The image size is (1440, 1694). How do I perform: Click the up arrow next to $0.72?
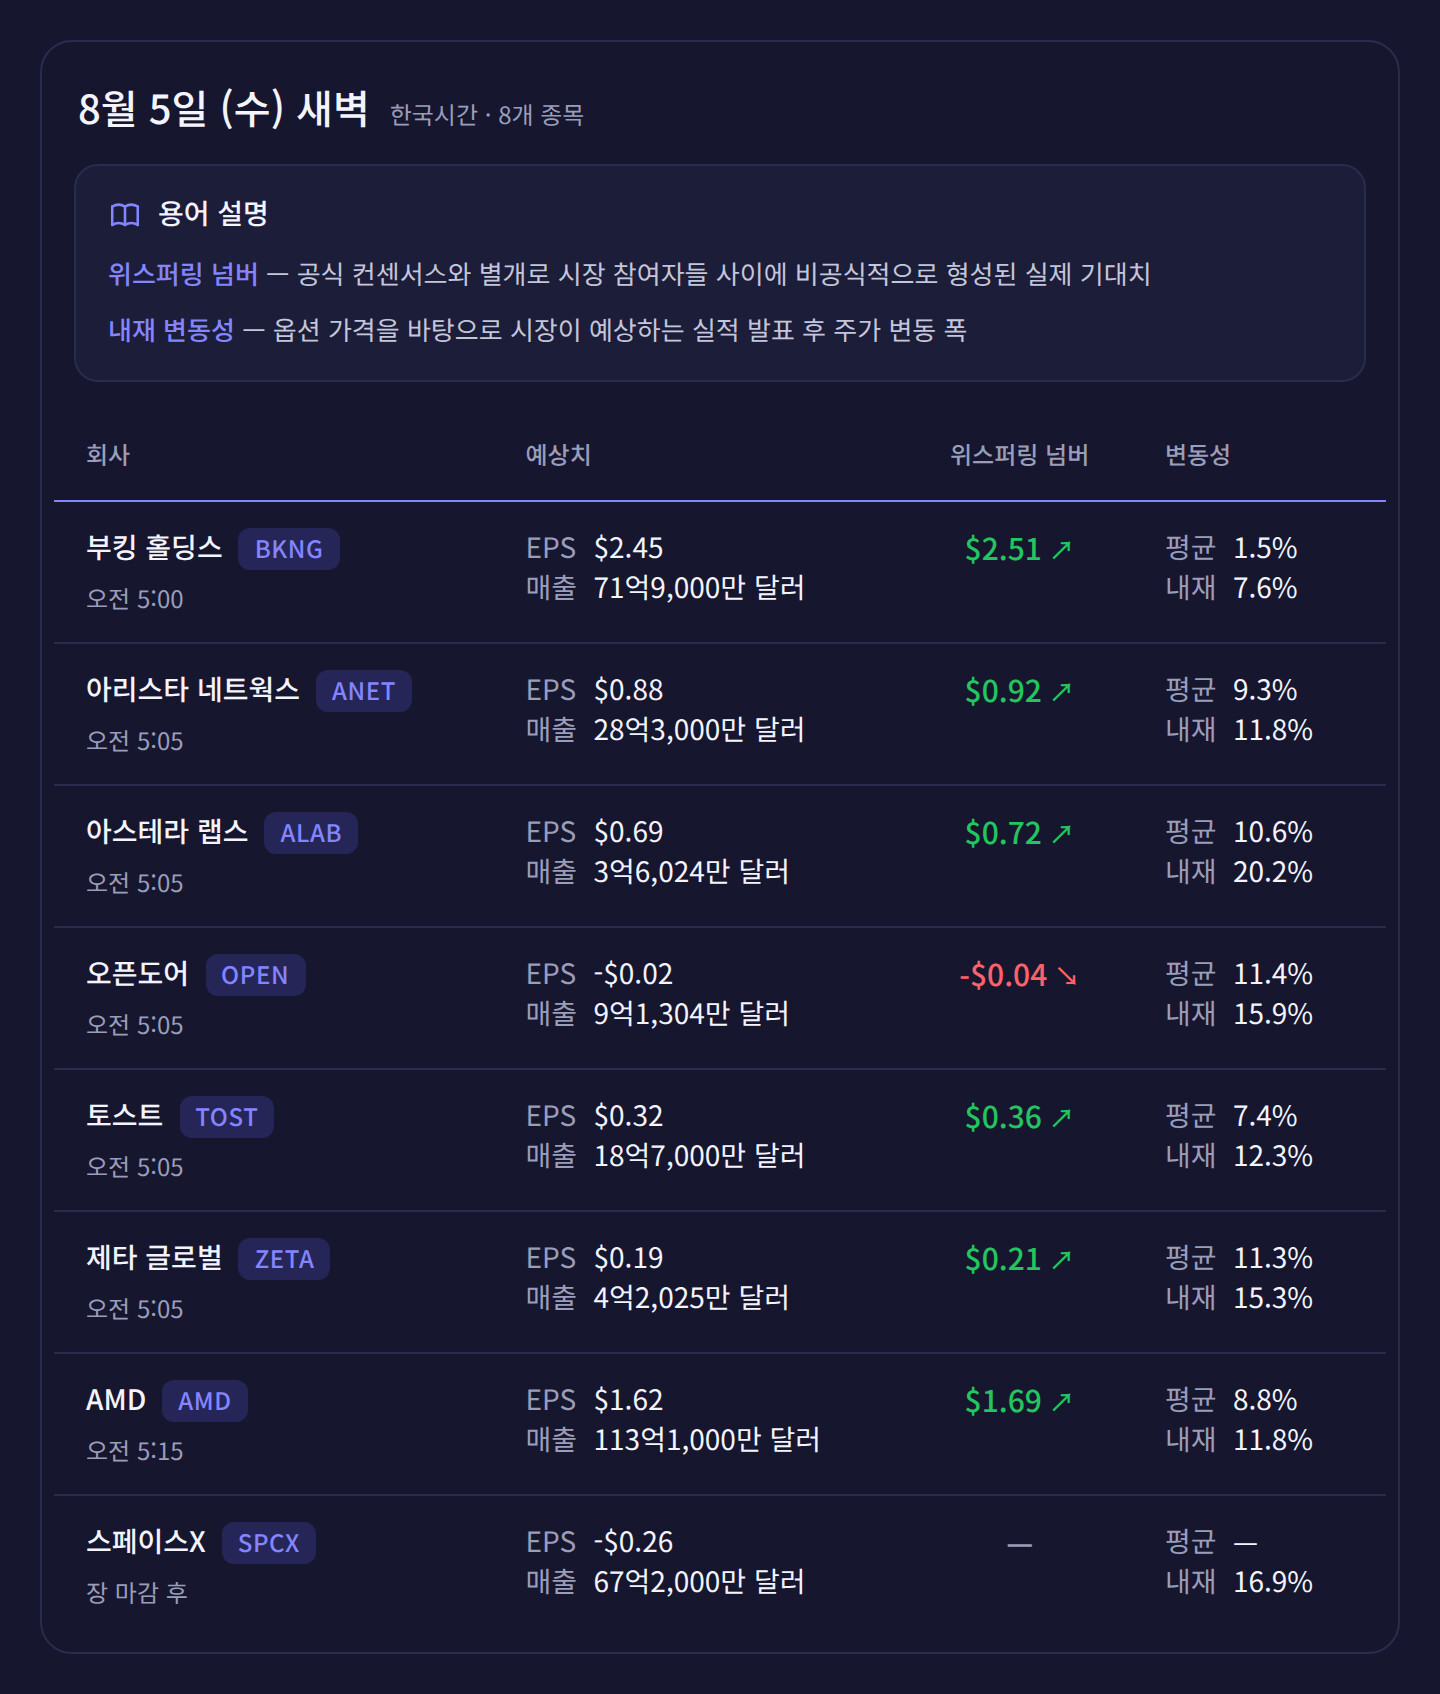point(1062,833)
